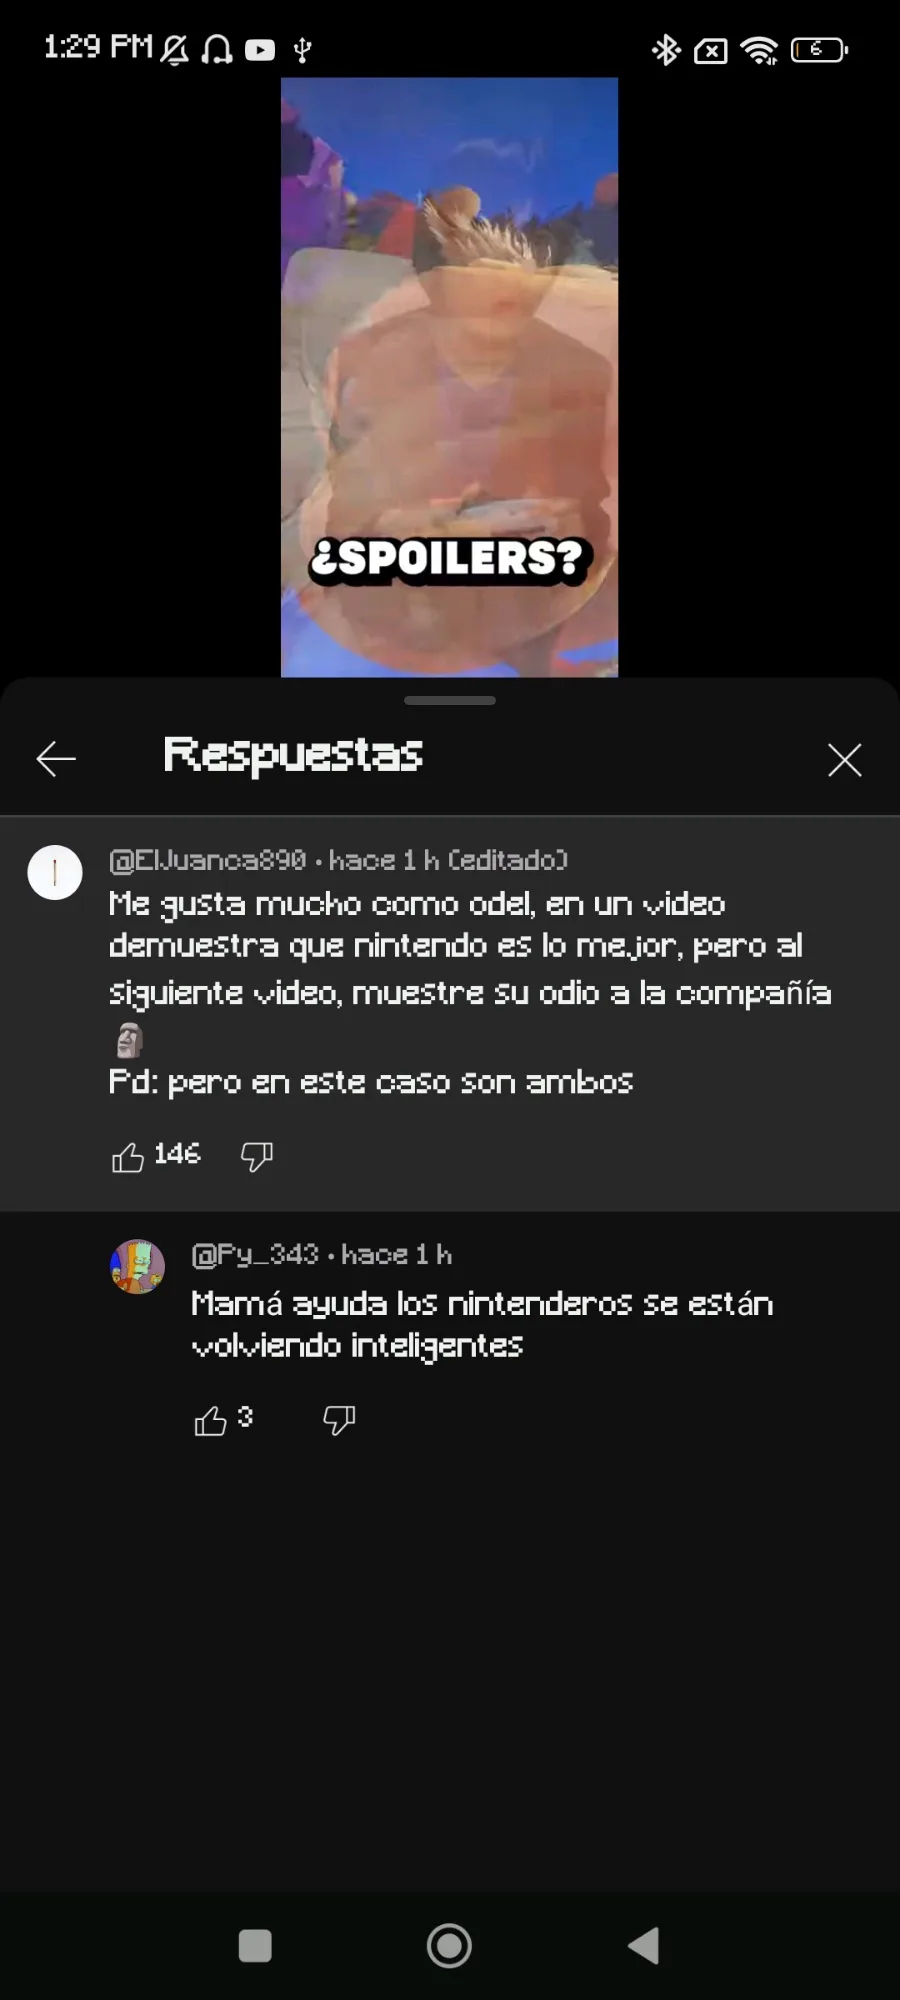The height and width of the screenshot is (2000, 900).
Task: Open @ElJuanca890 profile avatar
Action: pos(55,872)
